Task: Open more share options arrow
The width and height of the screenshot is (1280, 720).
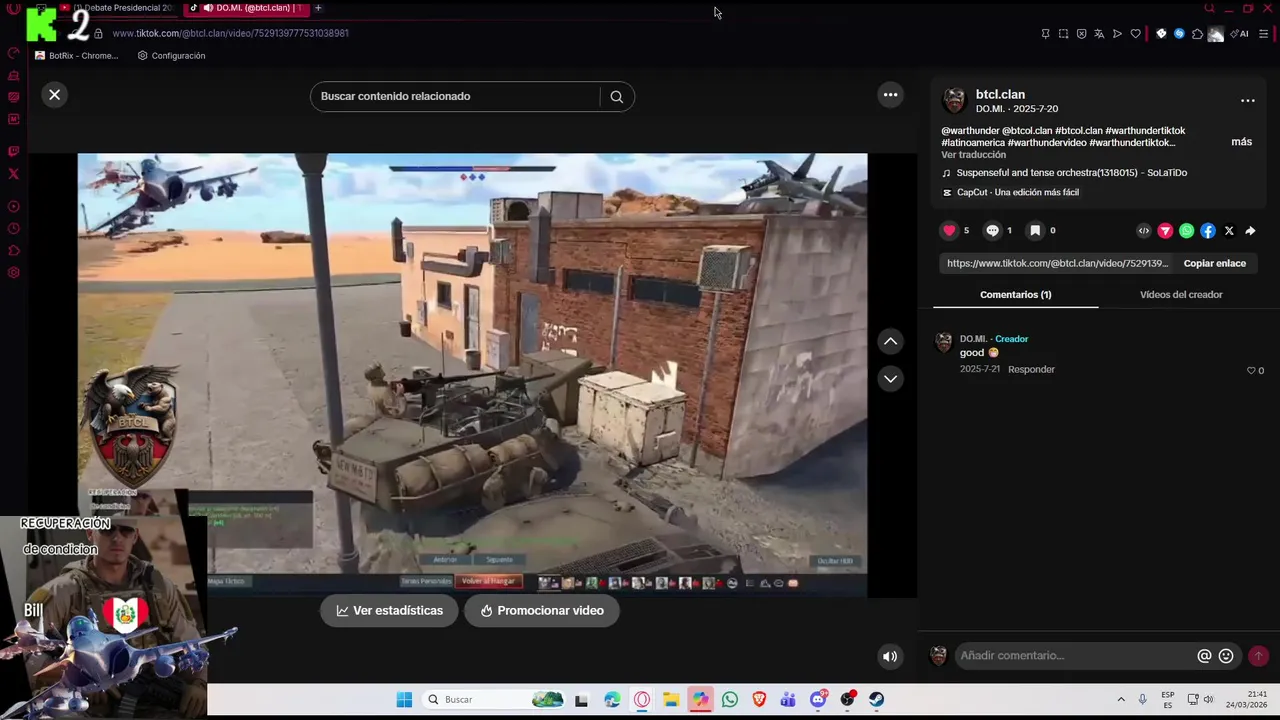Action: point(1250,231)
